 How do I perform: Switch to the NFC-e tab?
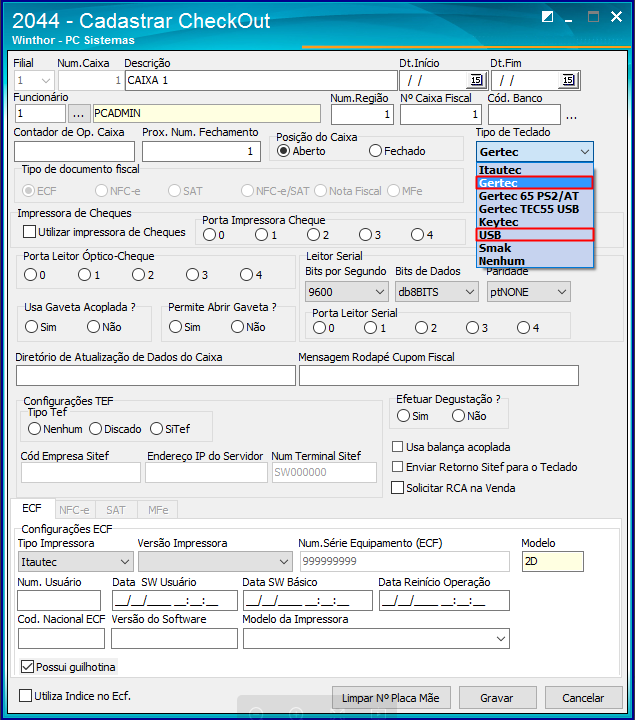tap(74, 510)
